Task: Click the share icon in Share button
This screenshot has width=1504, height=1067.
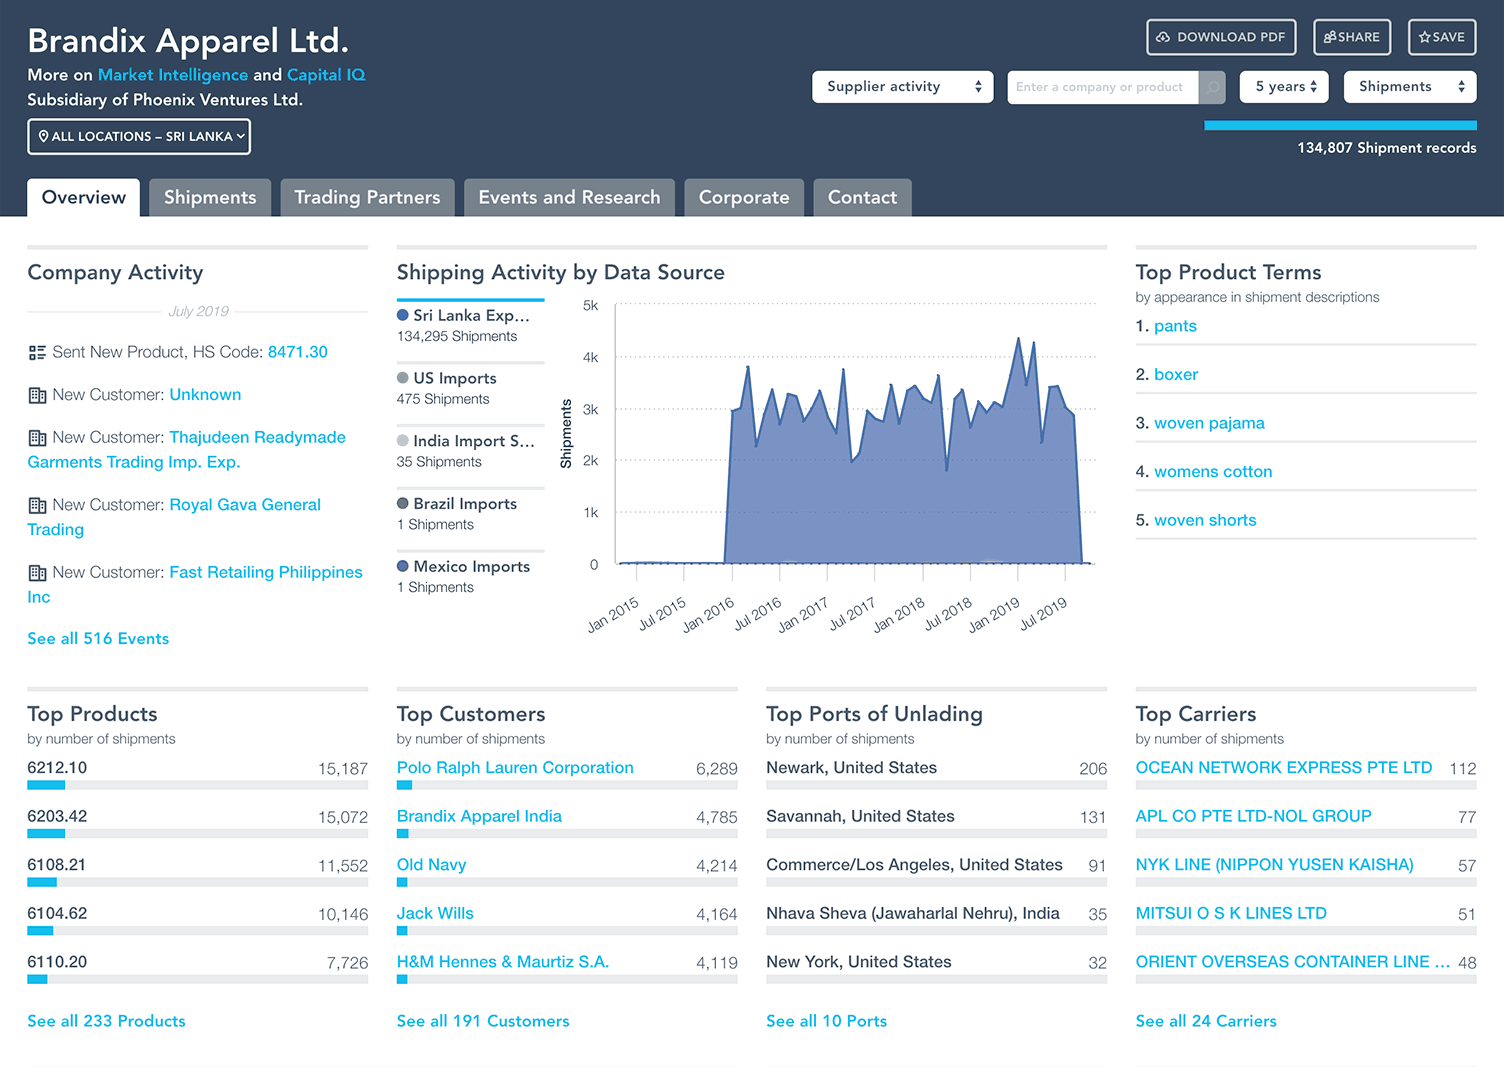Action: 1330,37
